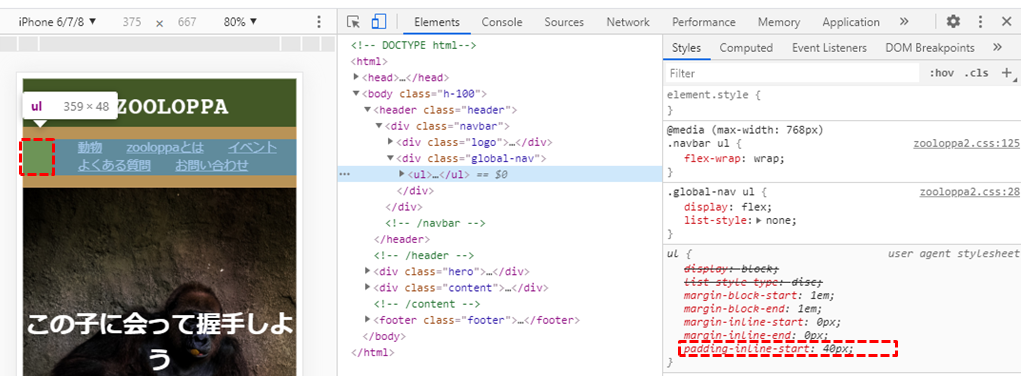This screenshot has height=378, width=1026.
Task: Collapse the div class="global-nav" node
Action: click(391, 158)
